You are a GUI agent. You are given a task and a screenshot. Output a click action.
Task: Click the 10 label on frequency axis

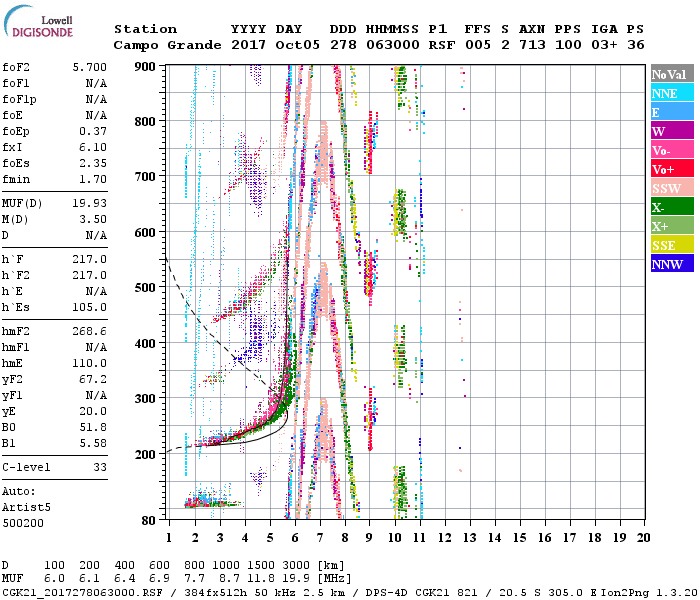pyautogui.click(x=395, y=538)
